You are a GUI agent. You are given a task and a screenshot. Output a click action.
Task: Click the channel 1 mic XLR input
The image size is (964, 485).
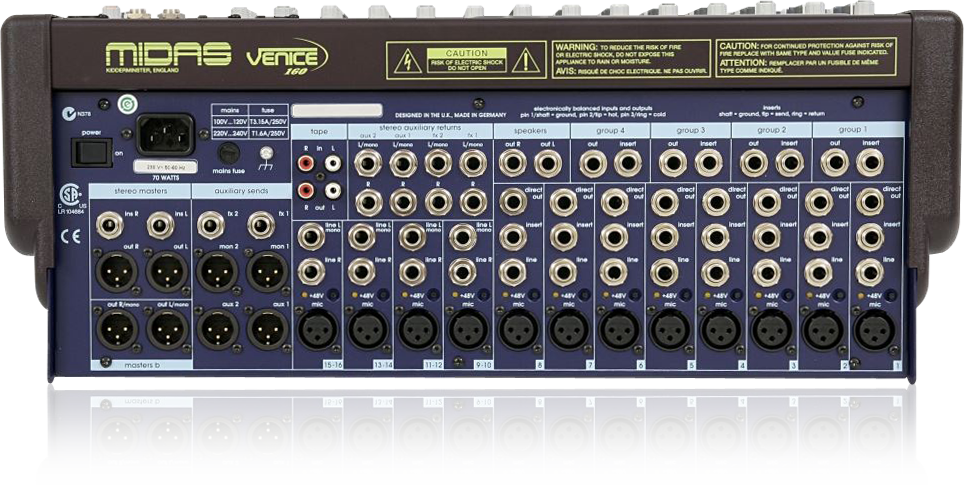(x=874, y=329)
